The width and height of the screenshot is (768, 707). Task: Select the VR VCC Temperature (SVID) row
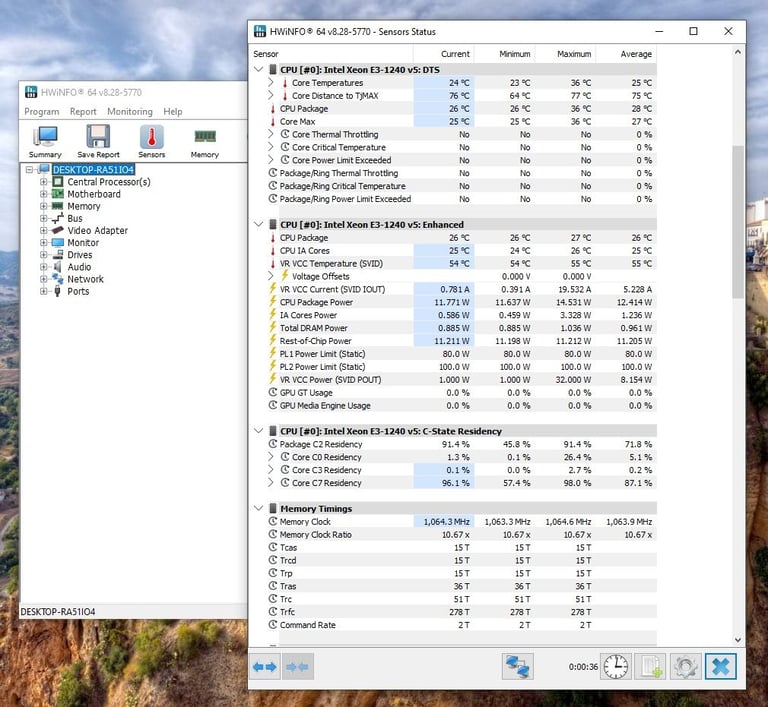[x=460, y=263]
